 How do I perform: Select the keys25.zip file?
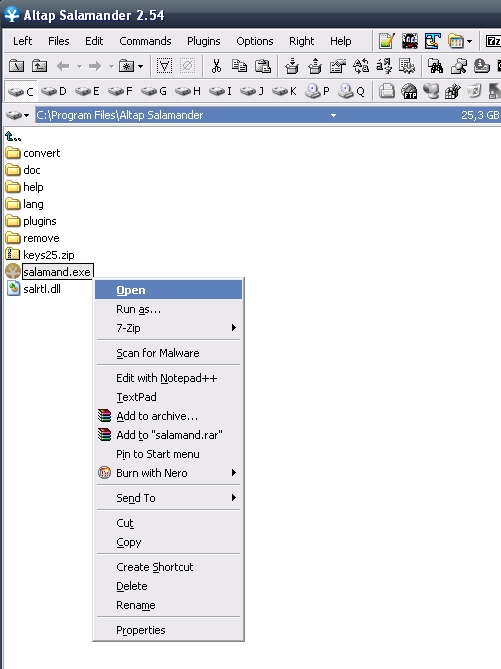point(40,255)
